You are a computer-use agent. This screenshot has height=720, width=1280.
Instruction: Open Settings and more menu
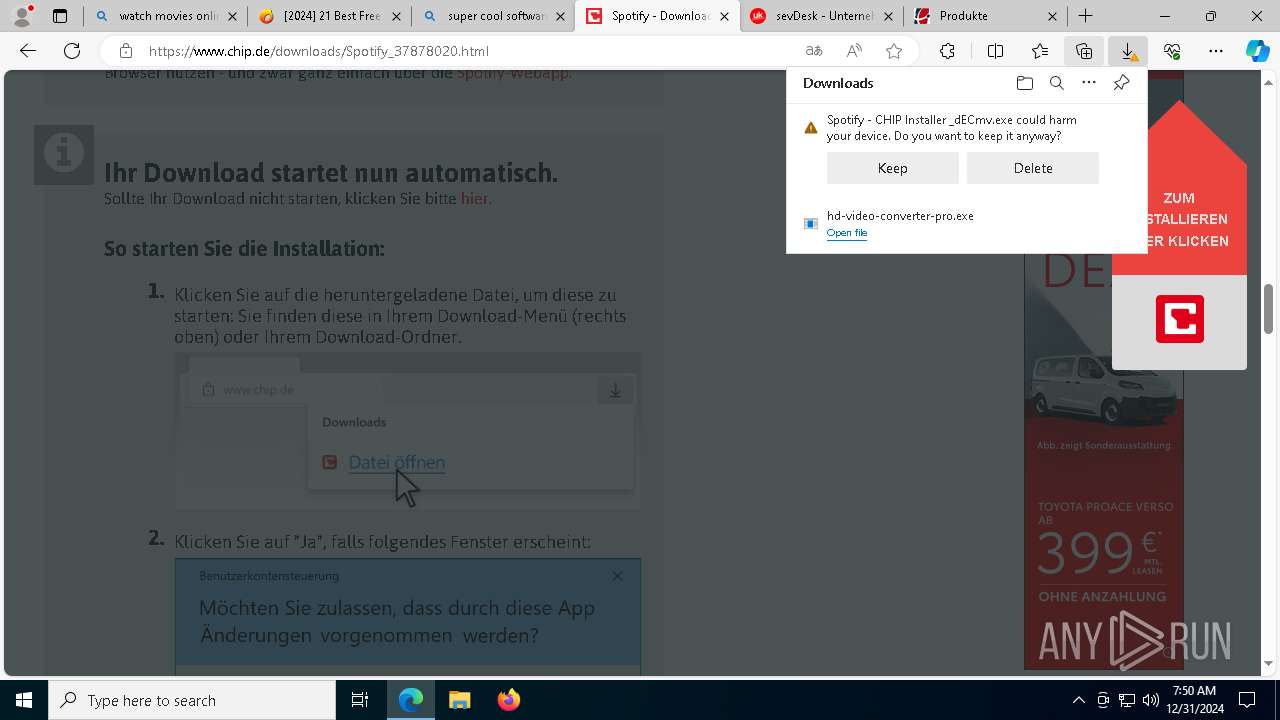pos(1216,51)
